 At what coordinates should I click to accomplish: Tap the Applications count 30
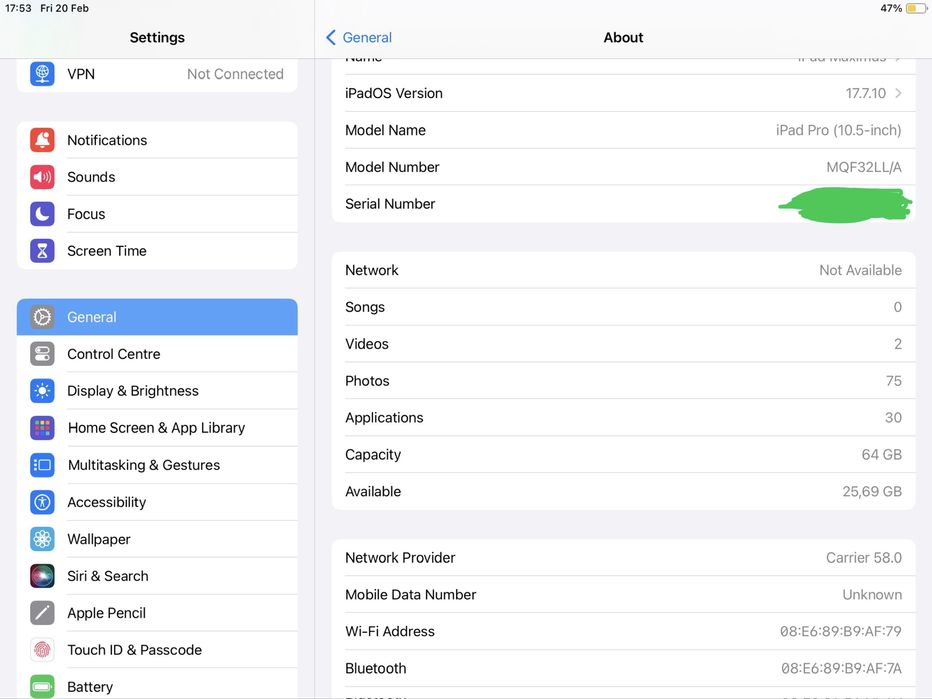(893, 418)
